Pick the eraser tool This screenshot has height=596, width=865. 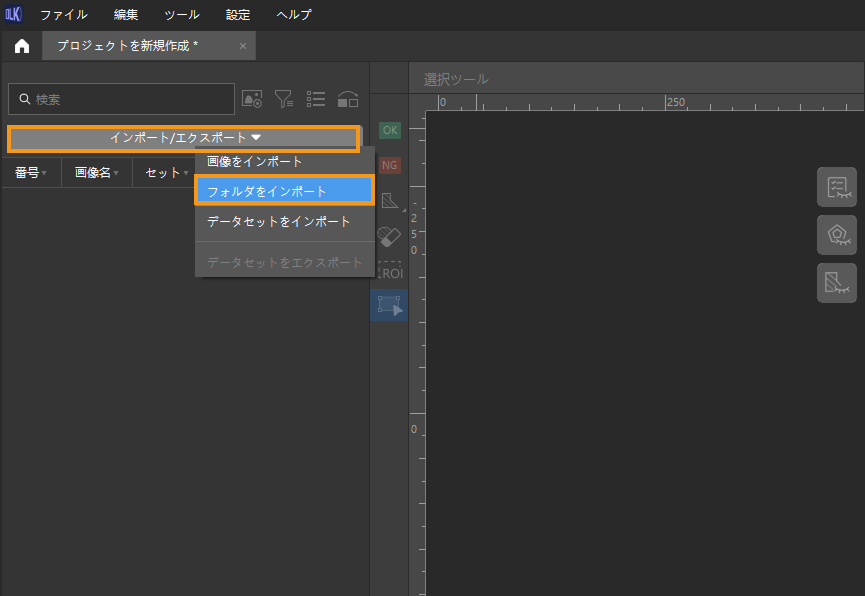tap(389, 236)
